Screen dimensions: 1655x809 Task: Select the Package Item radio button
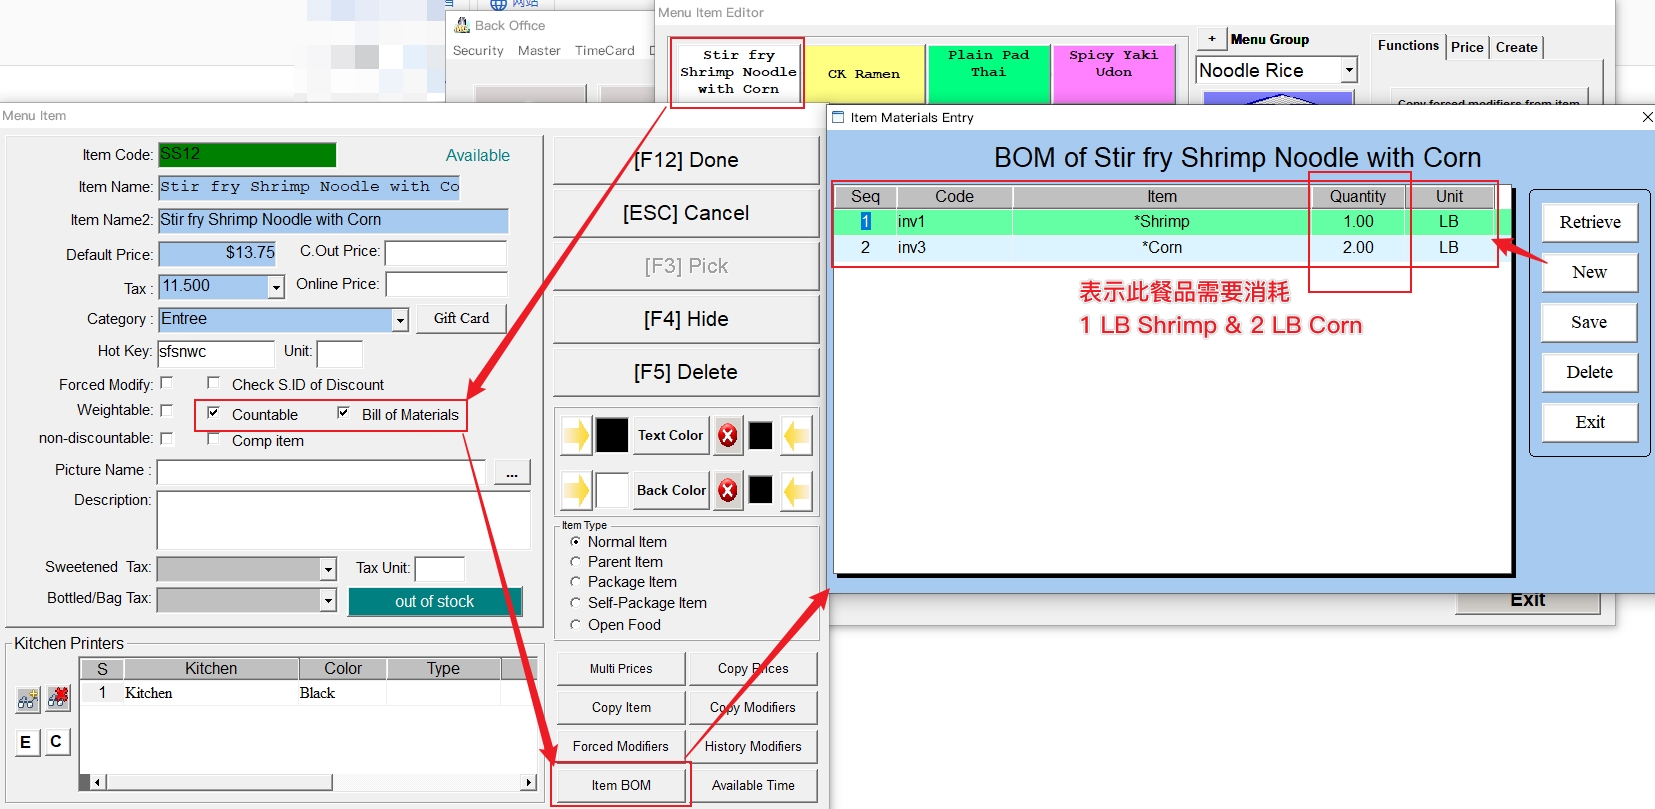coord(575,582)
